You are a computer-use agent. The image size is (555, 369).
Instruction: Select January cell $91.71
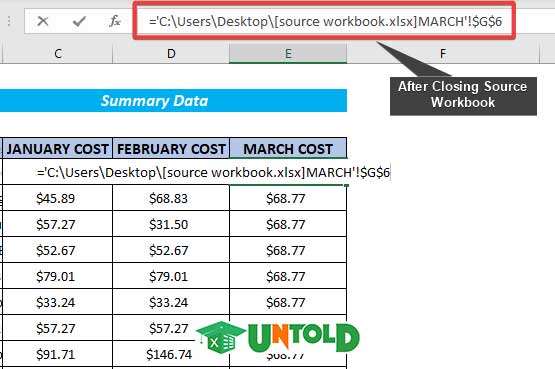click(x=58, y=354)
